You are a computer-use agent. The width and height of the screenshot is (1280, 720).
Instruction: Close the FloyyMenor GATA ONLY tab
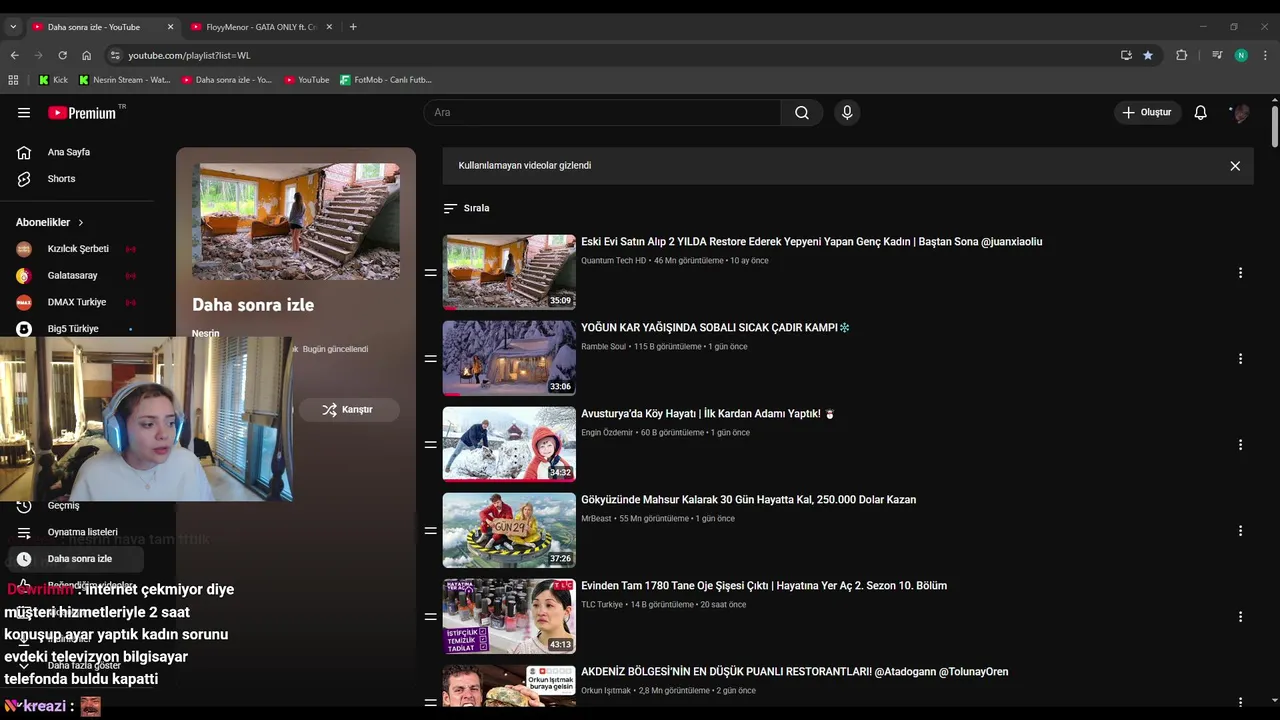pos(329,27)
